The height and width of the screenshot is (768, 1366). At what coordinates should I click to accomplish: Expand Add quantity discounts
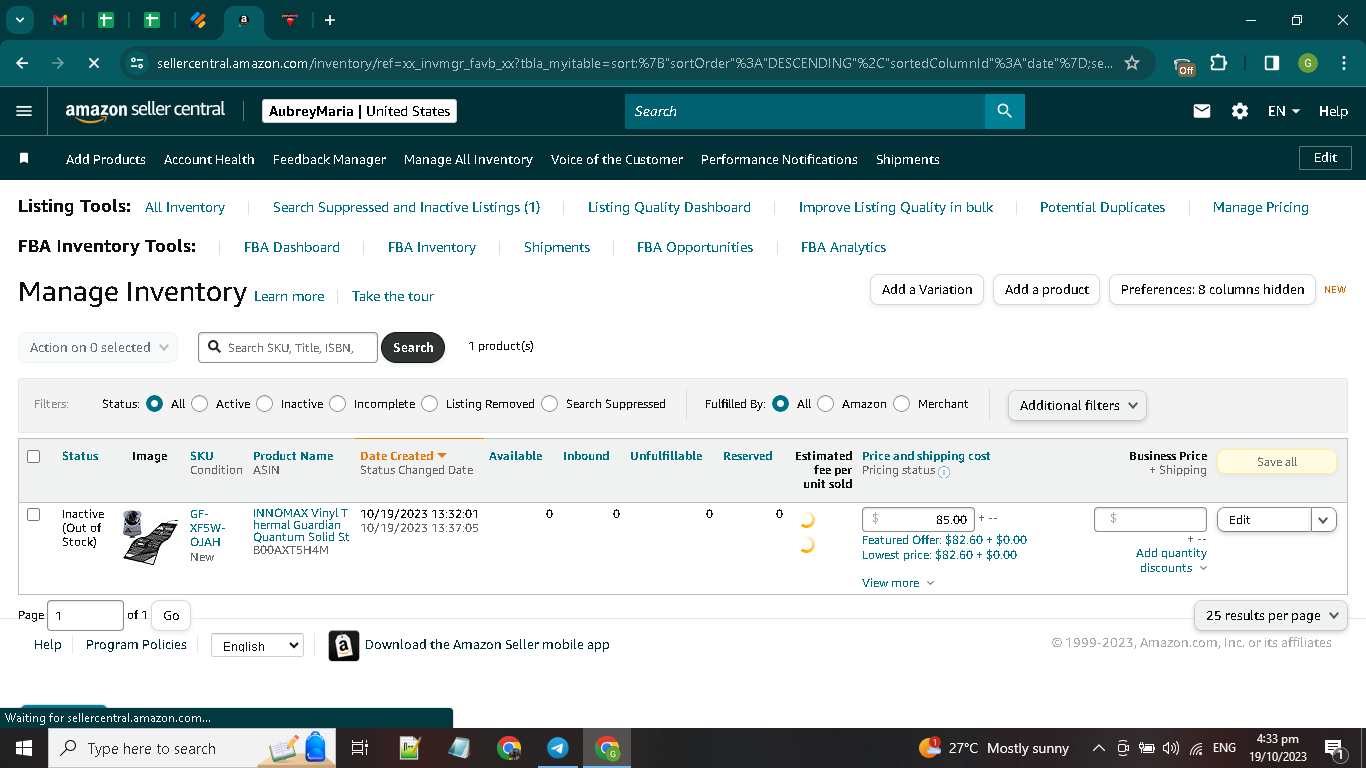click(x=1171, y=560)
